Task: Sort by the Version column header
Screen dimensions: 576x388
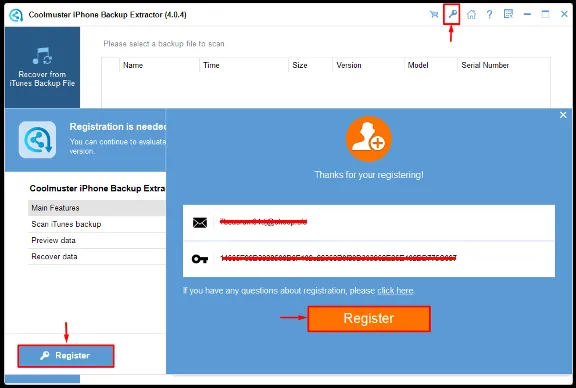Action: coord(368,65)
